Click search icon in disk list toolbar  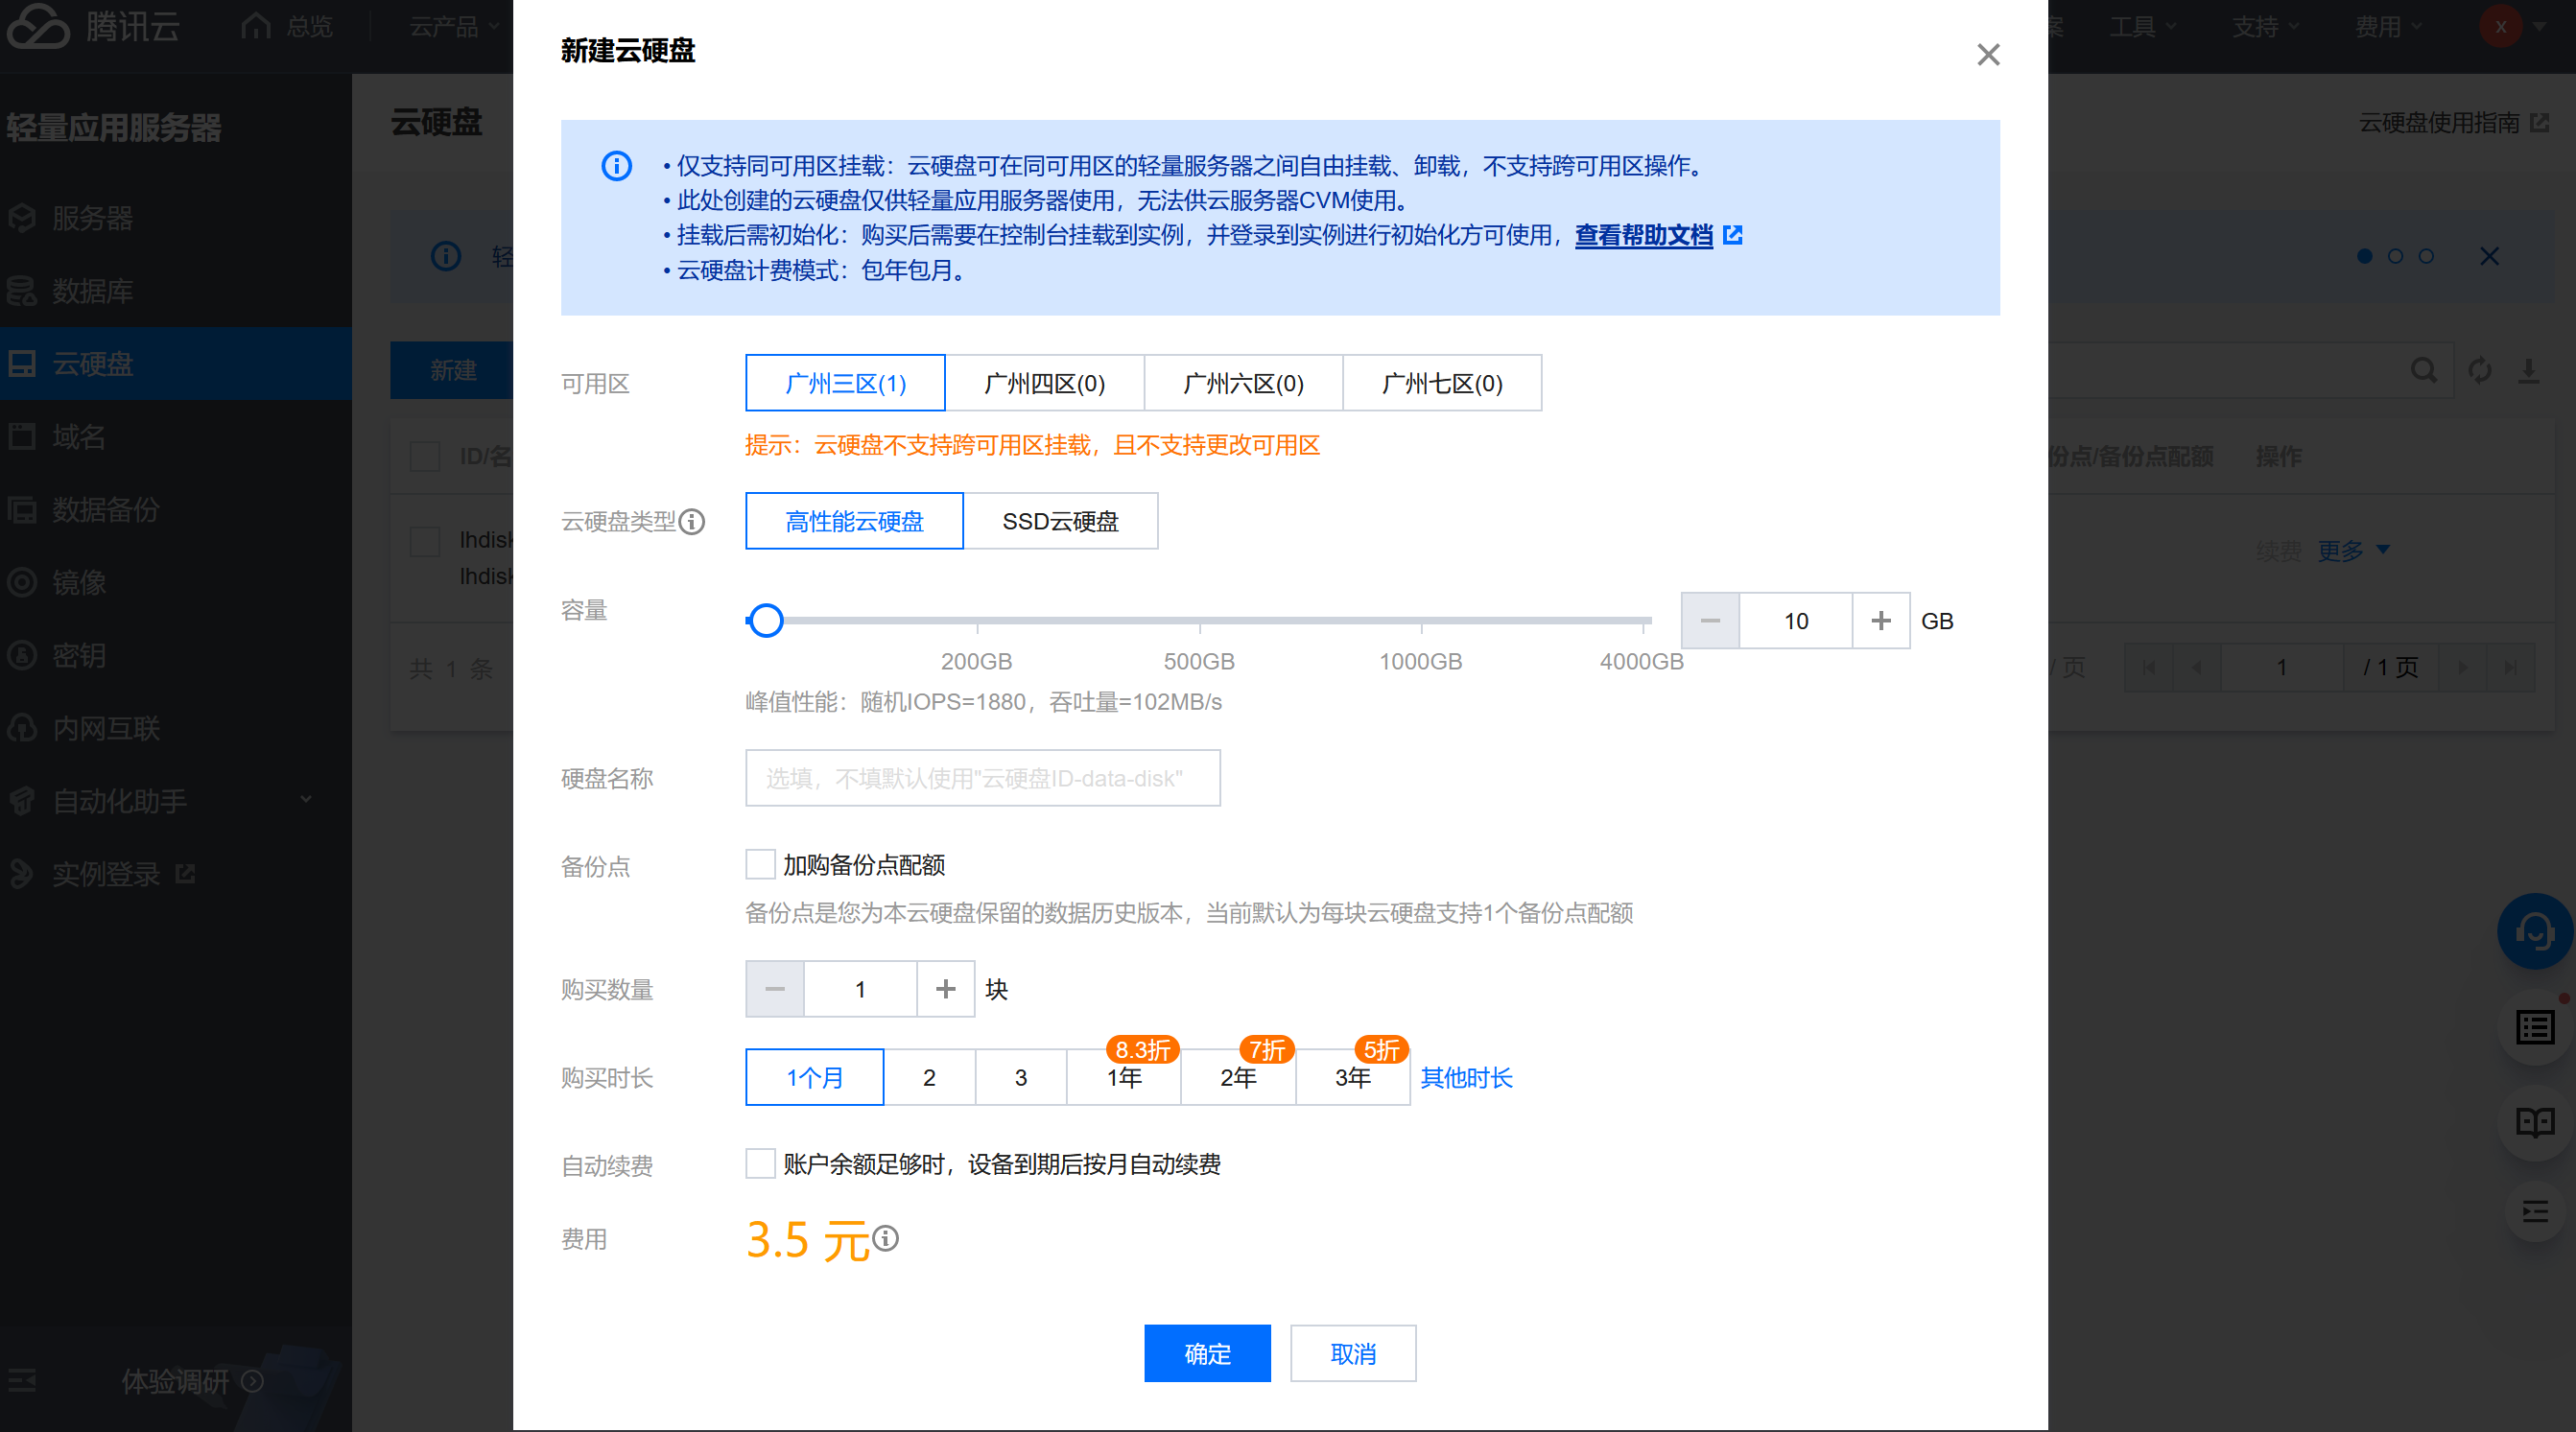(x=2423, y=371)
